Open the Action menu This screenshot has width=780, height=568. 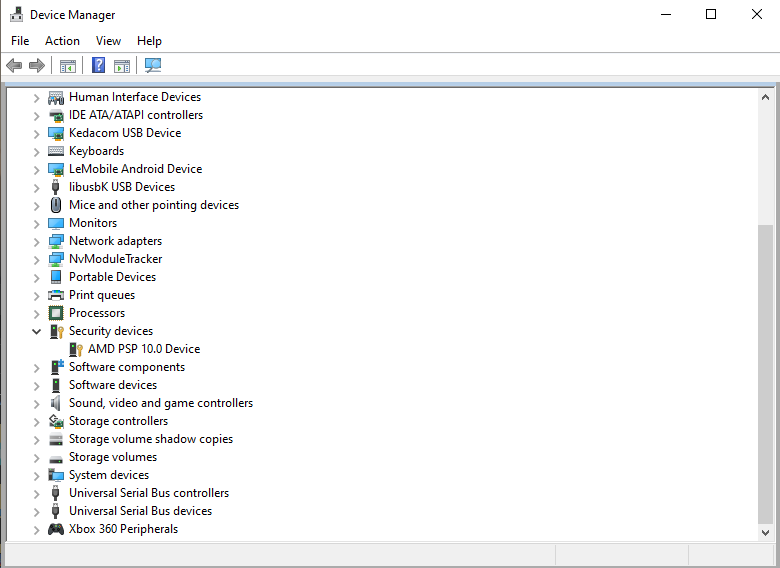[62, 41]
